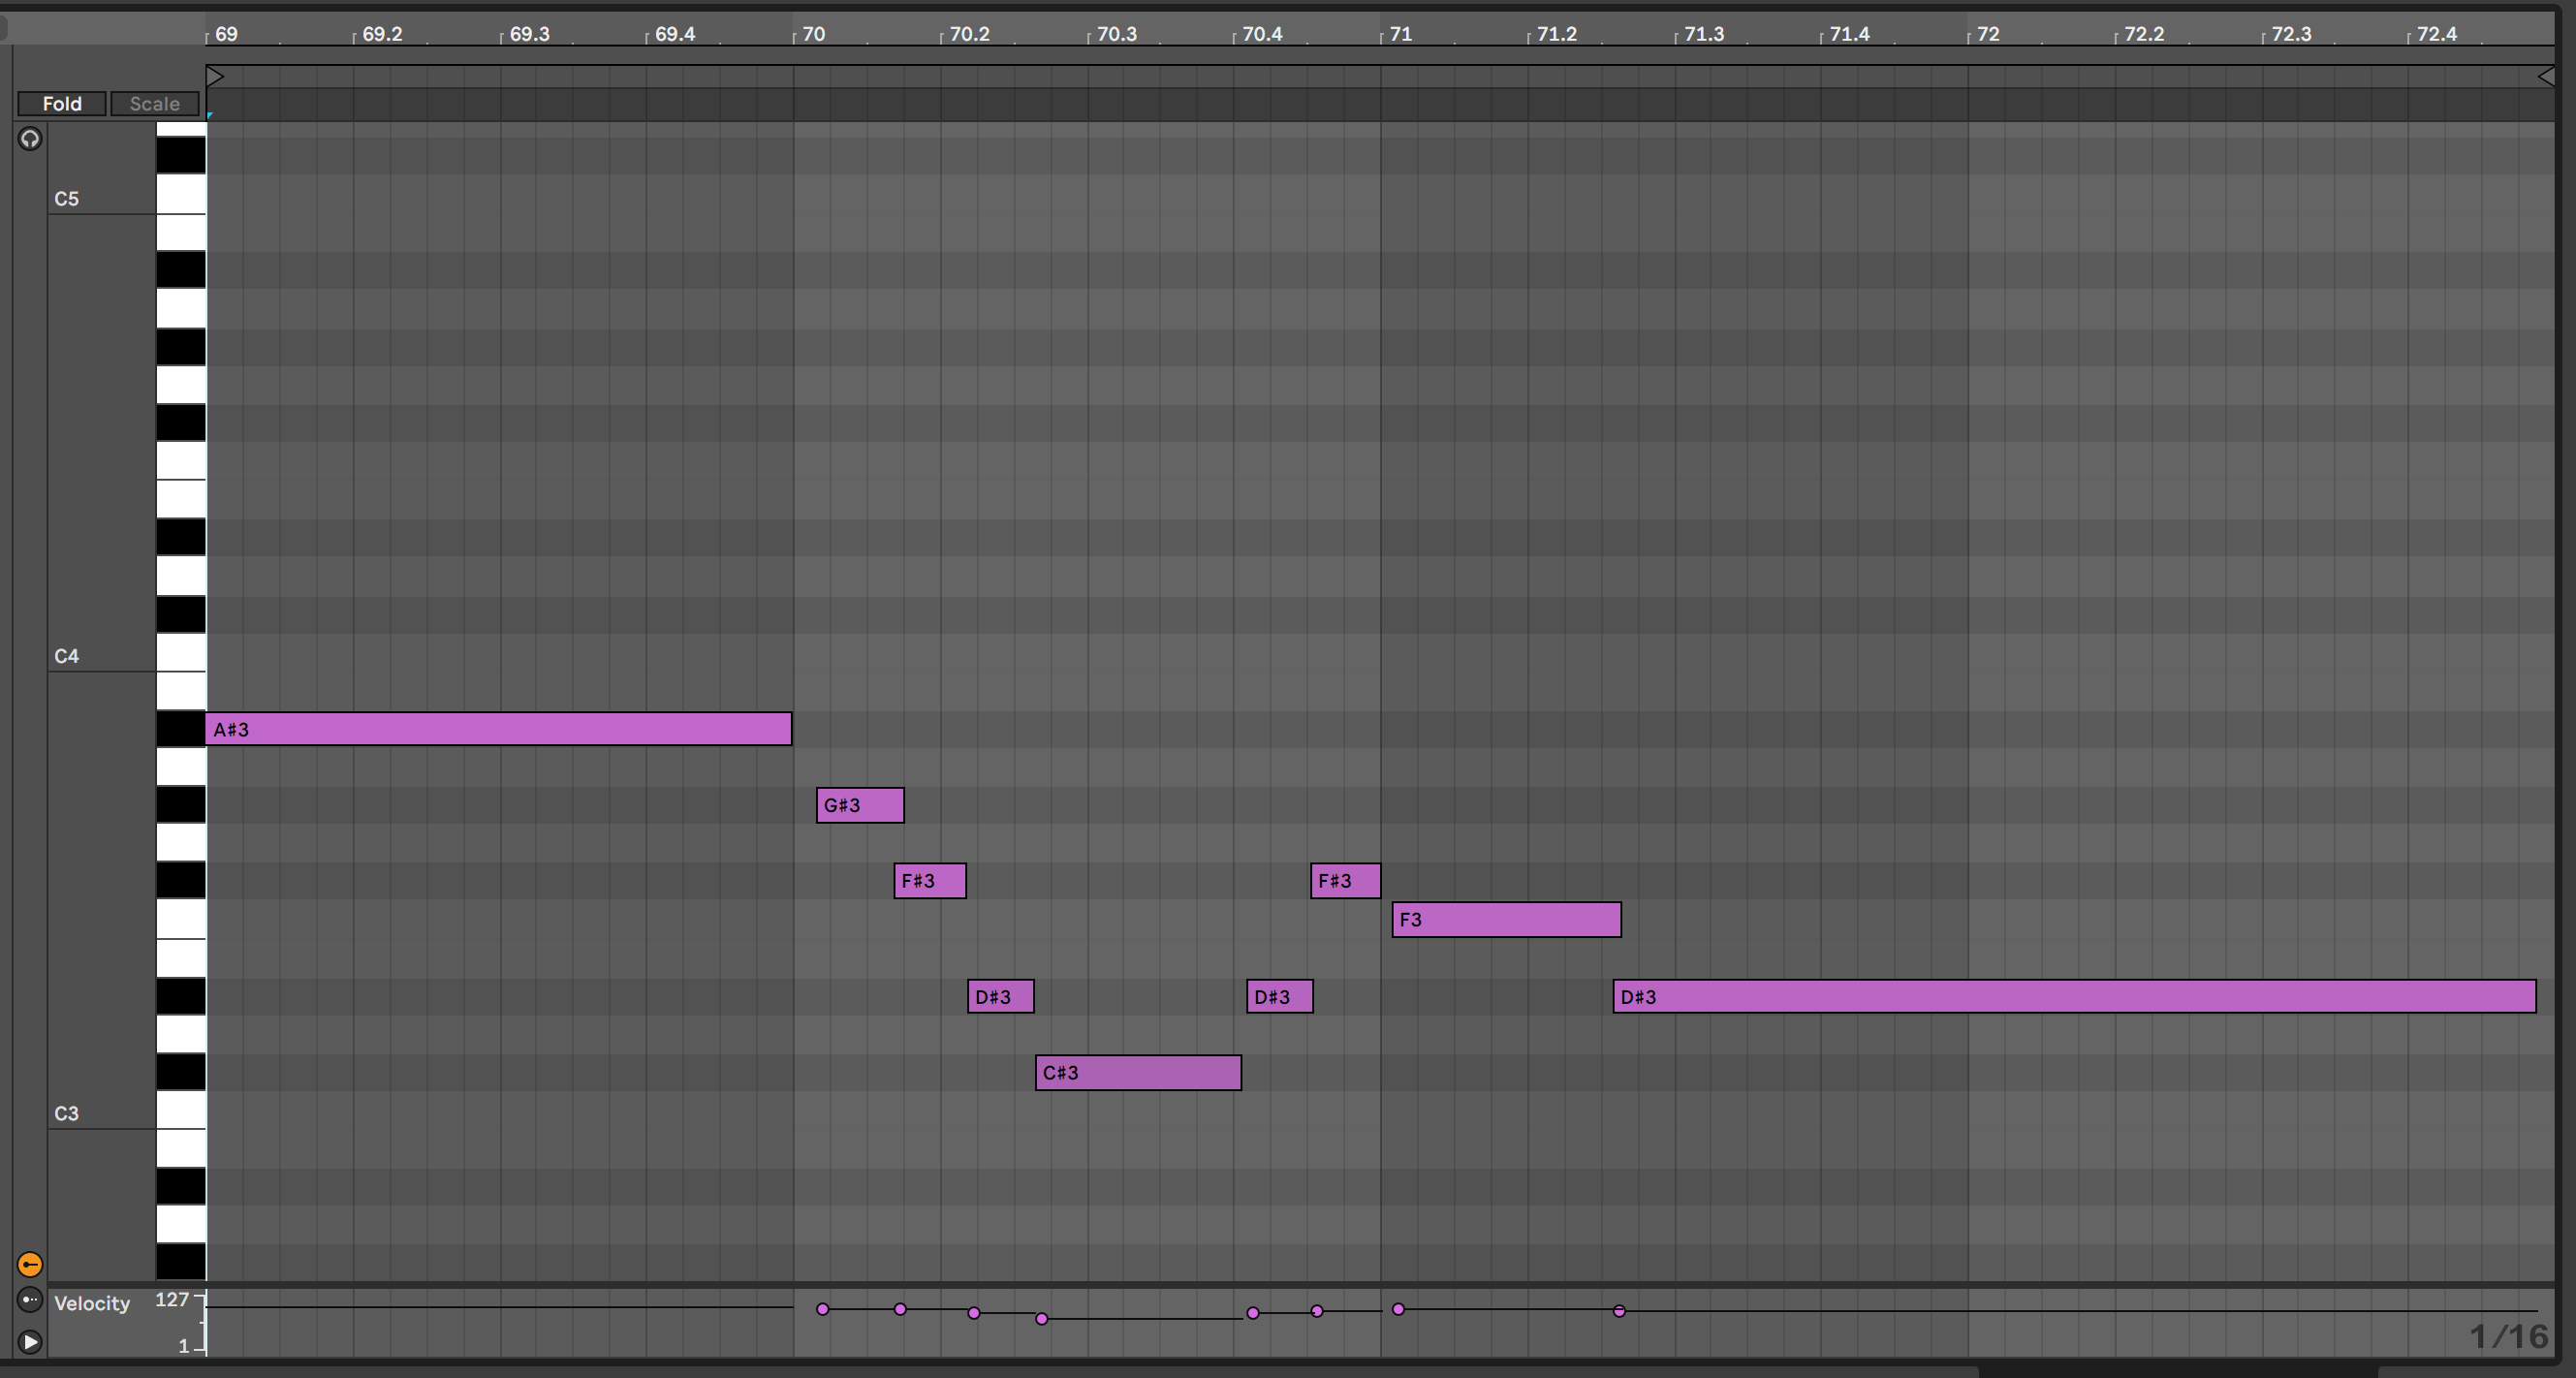
Task: Click the velocity marker of the long D#3
Action: pos(1620,1311)
